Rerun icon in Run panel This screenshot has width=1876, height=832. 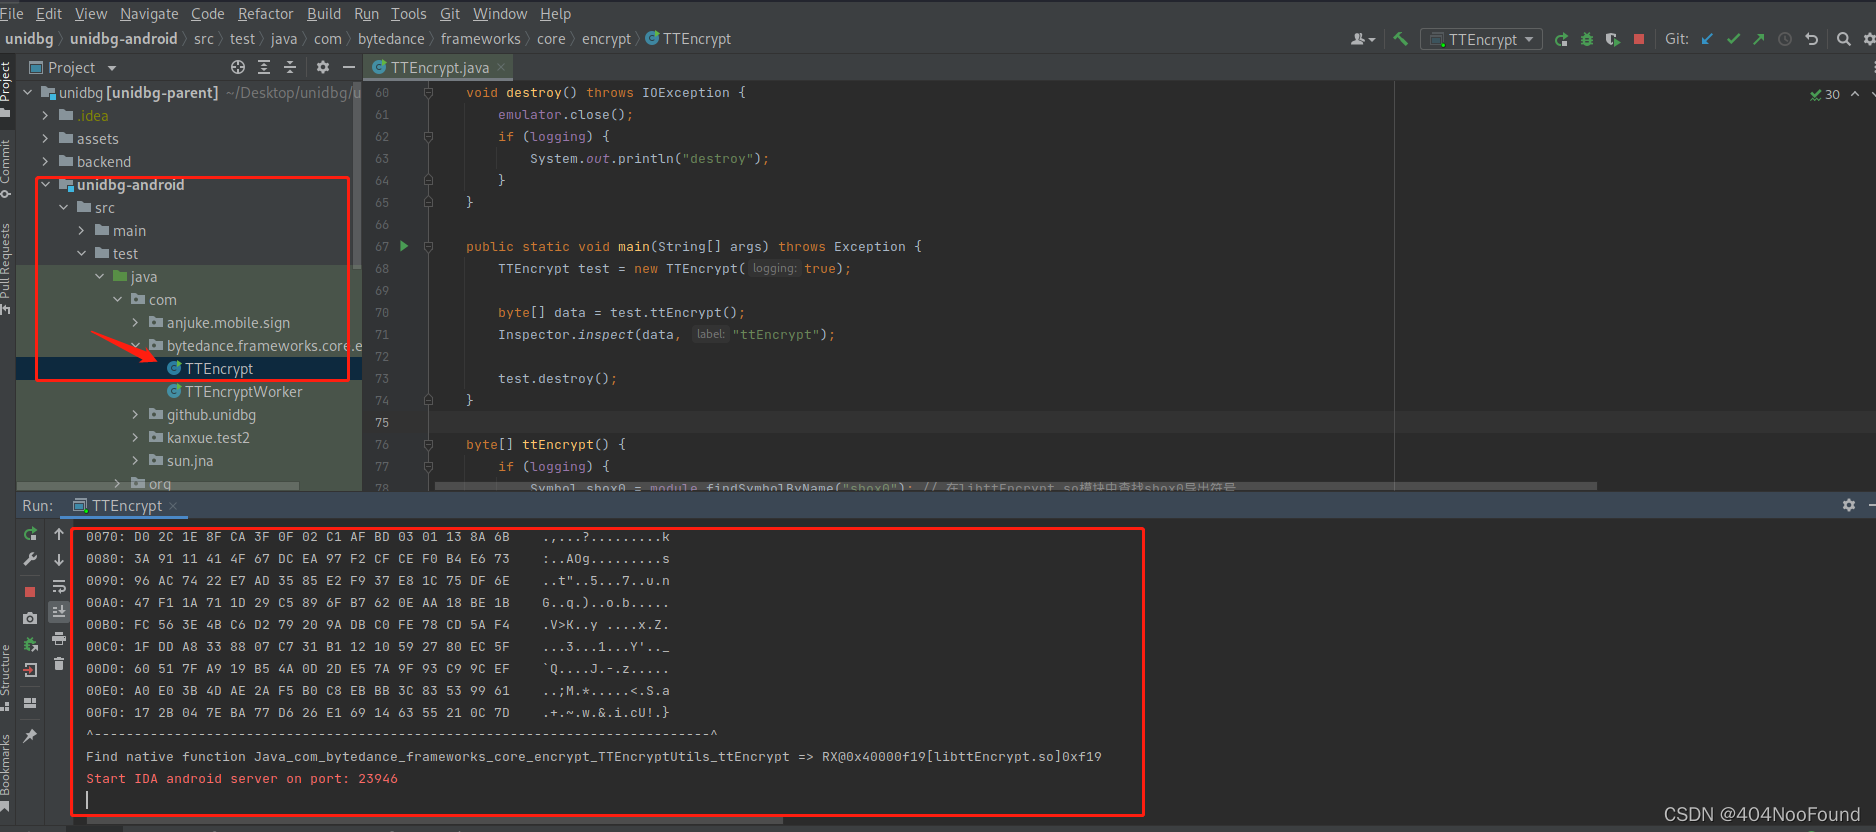pyautogui.click(x=30, y=534)
